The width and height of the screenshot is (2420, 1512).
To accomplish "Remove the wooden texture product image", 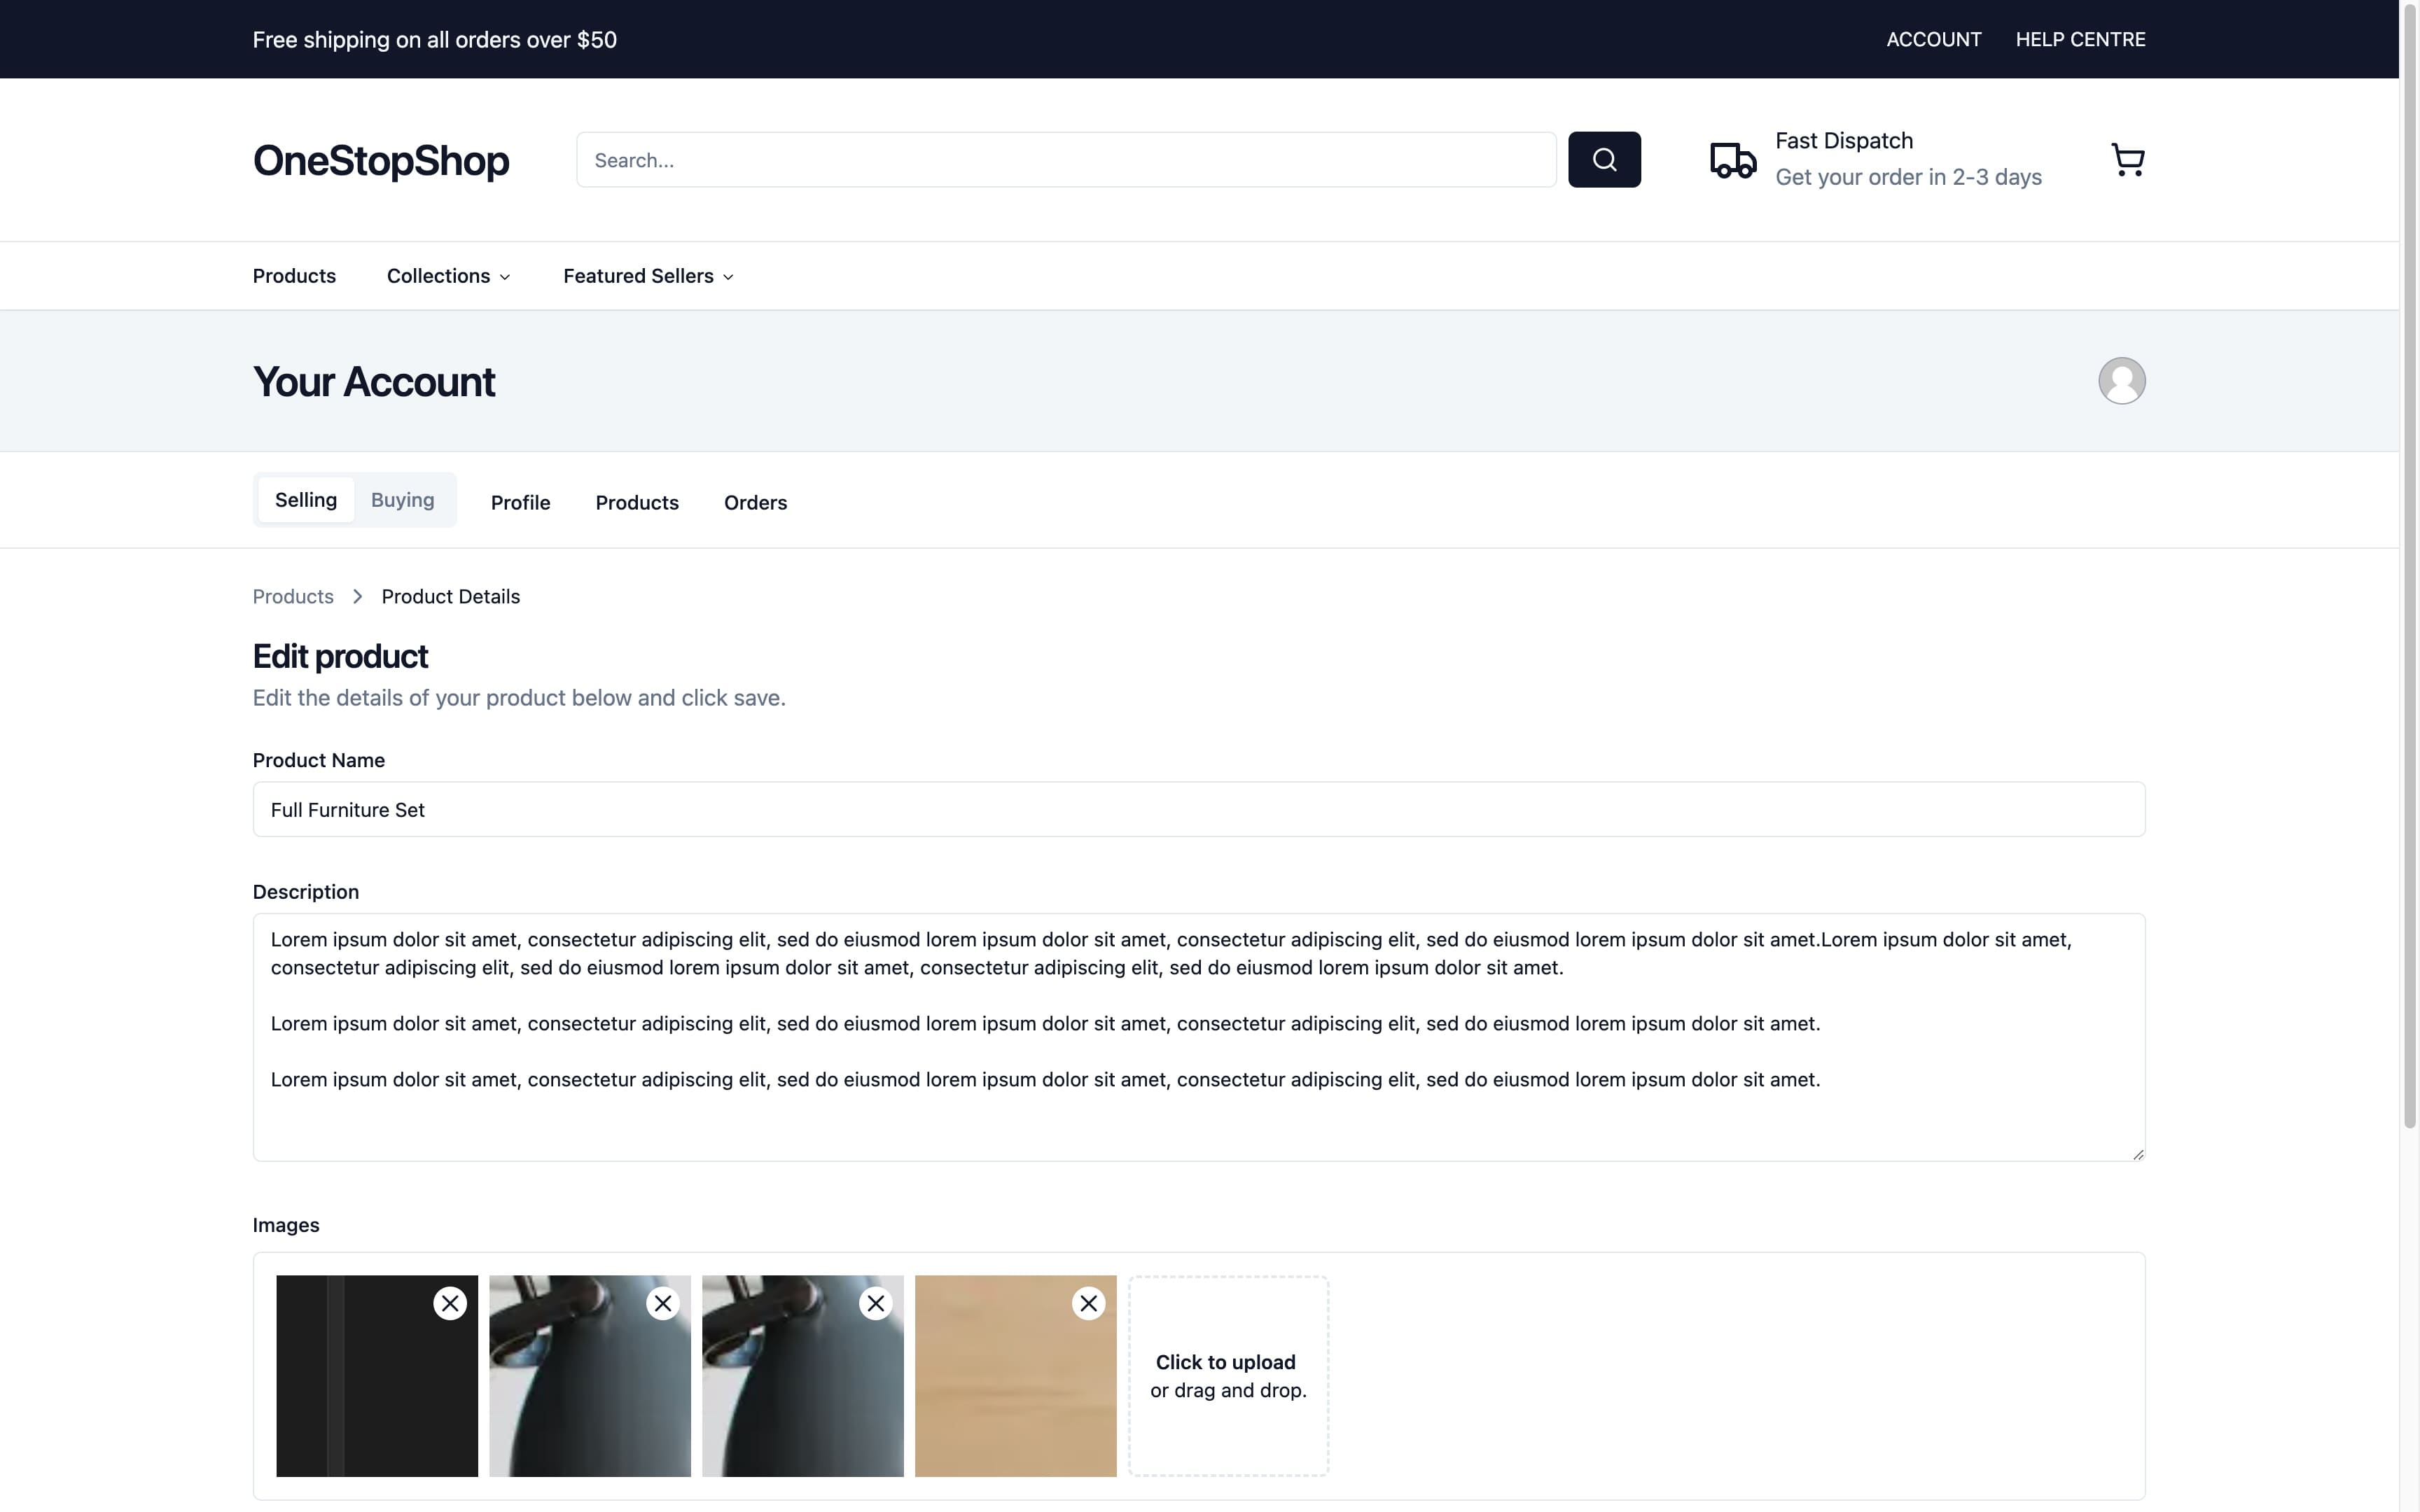I will pos(1089,1303).
